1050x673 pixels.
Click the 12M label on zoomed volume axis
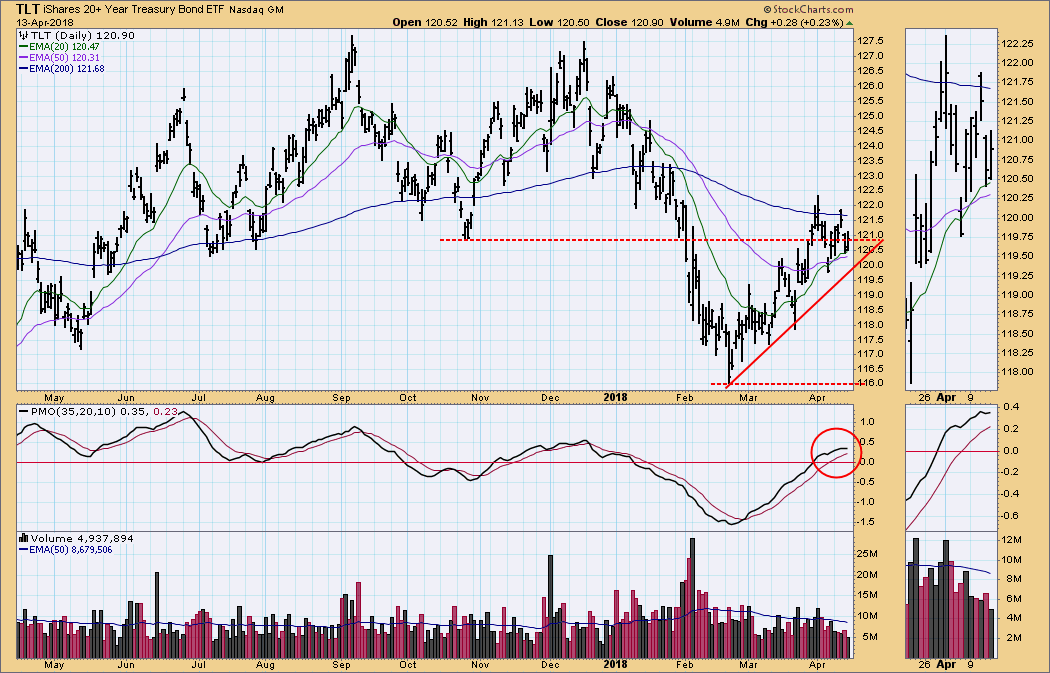pyautogui.click(x=1011, y=540)
